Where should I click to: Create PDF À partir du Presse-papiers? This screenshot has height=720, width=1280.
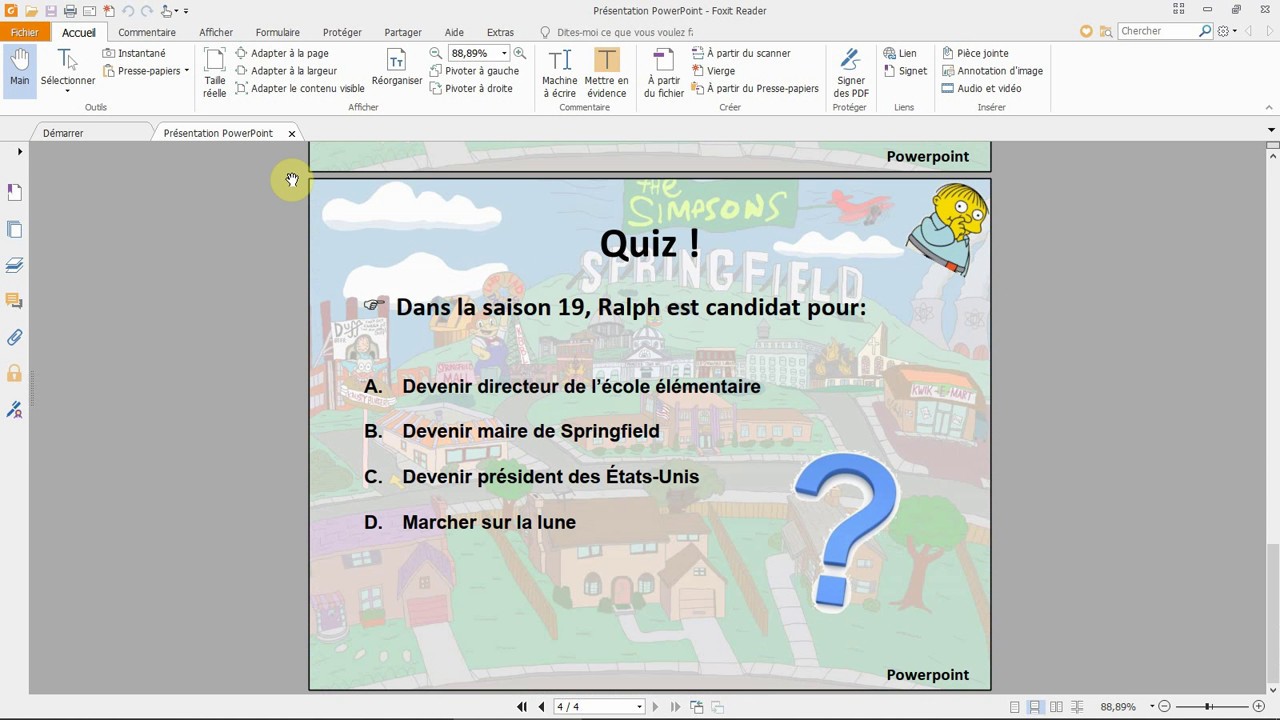(755, 88)
